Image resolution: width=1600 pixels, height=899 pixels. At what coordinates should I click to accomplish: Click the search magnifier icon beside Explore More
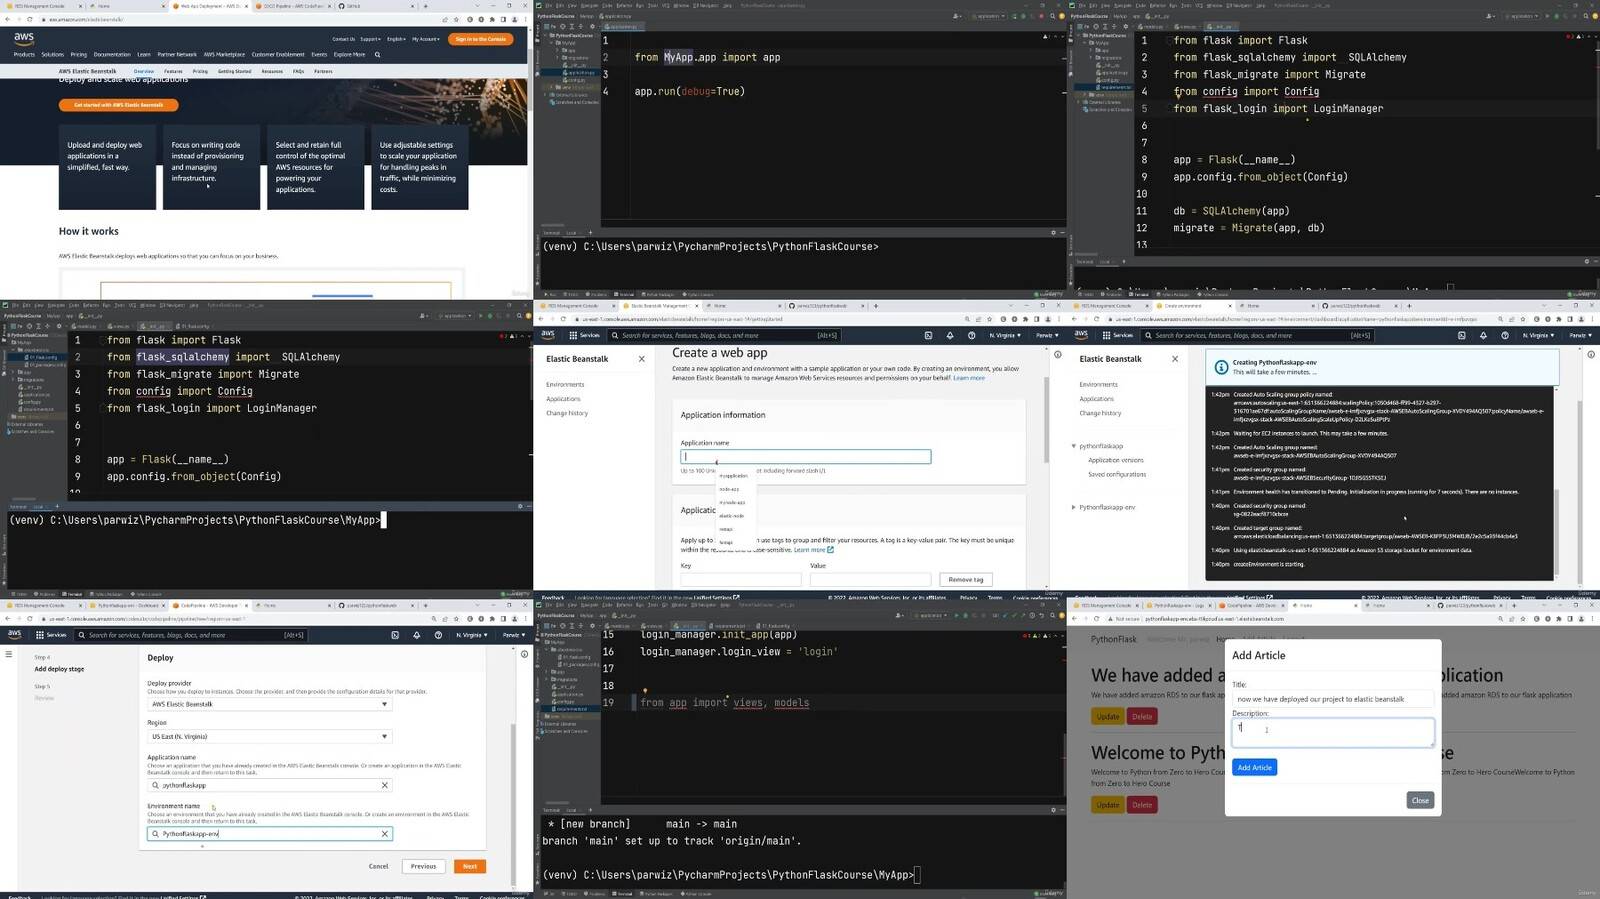377,55
